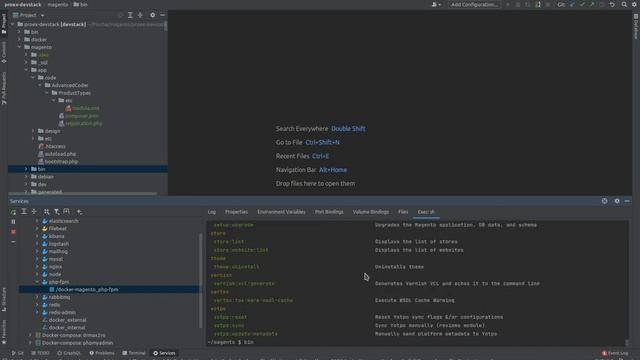Open Terminal tool window button
The image size is (640, 360).
[x=134, y=353]
